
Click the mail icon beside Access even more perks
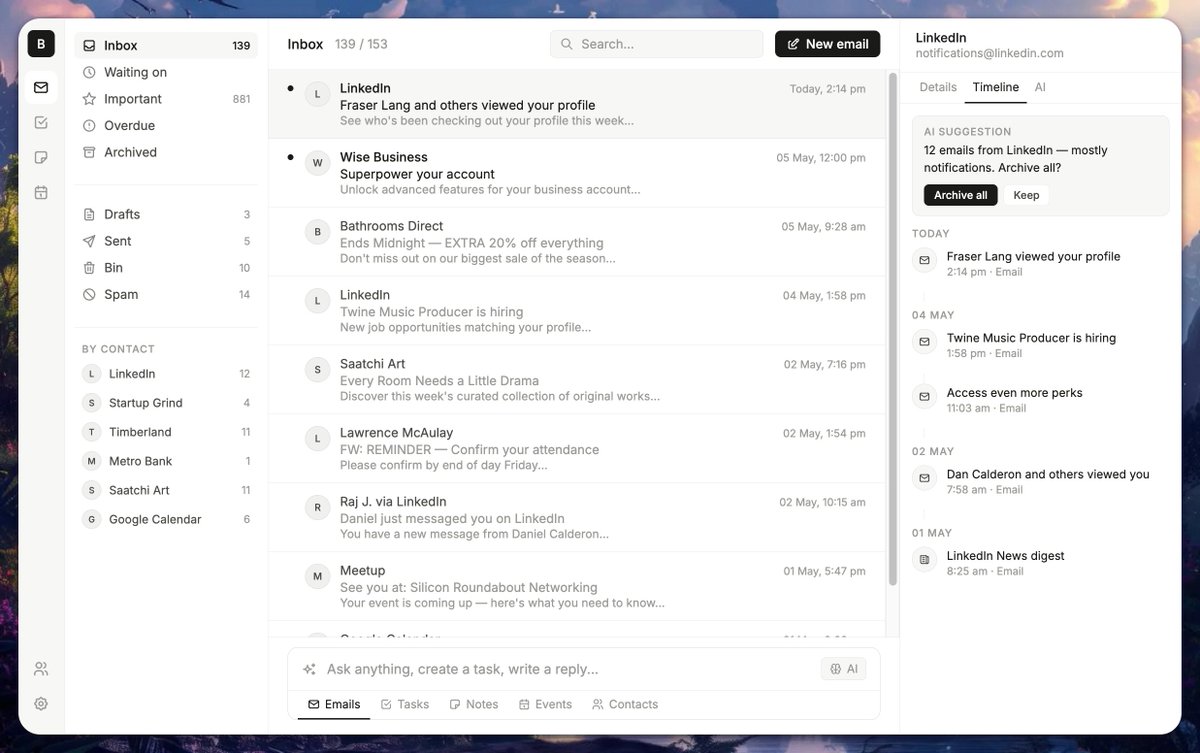point(924,396)
